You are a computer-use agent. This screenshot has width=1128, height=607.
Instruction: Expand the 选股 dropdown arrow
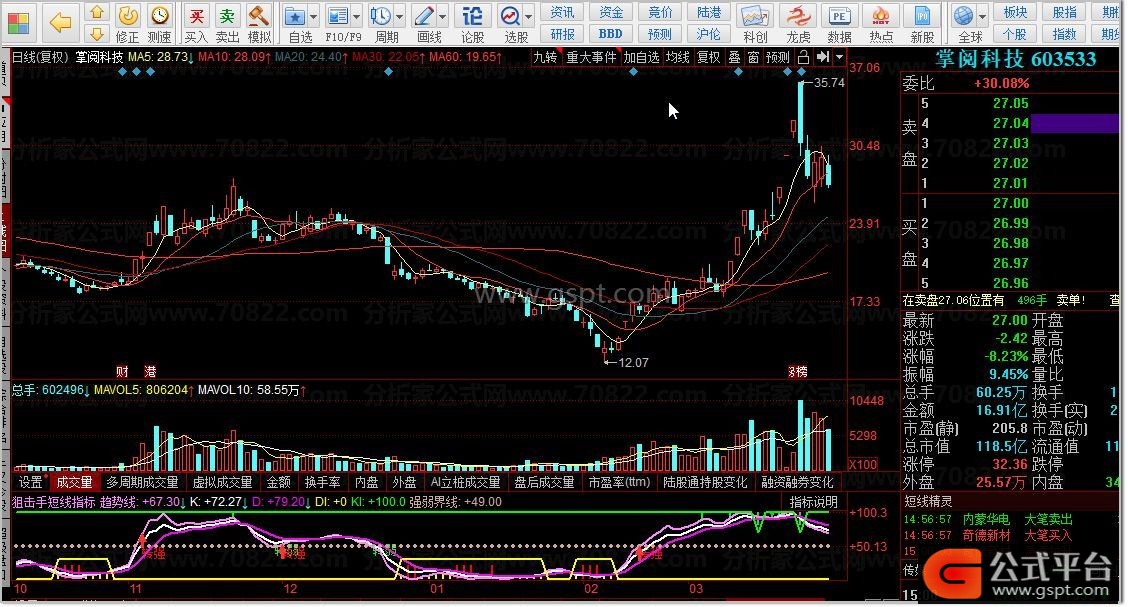[529, 16]
